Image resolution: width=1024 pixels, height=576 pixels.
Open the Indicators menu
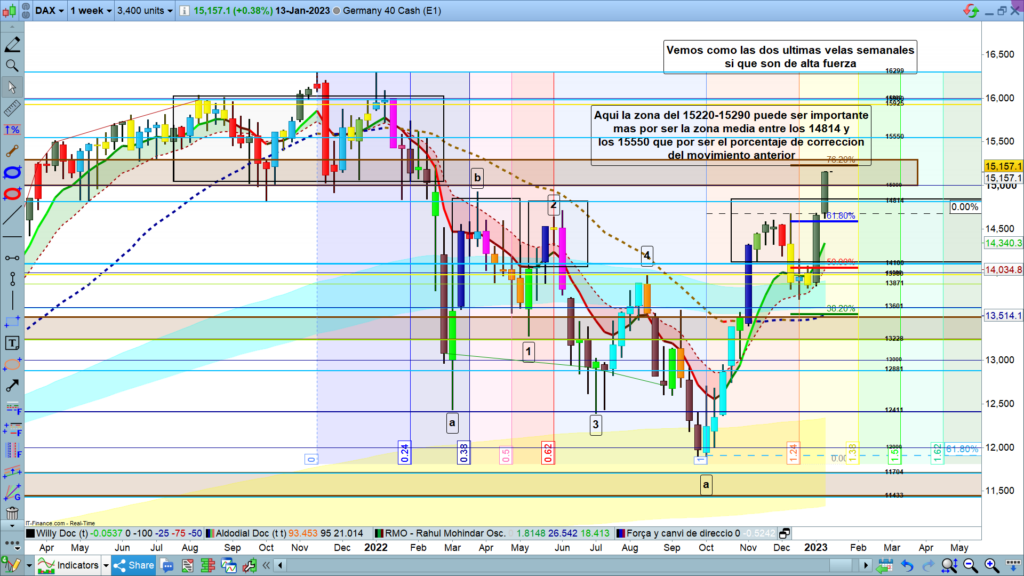pos(72,566)
